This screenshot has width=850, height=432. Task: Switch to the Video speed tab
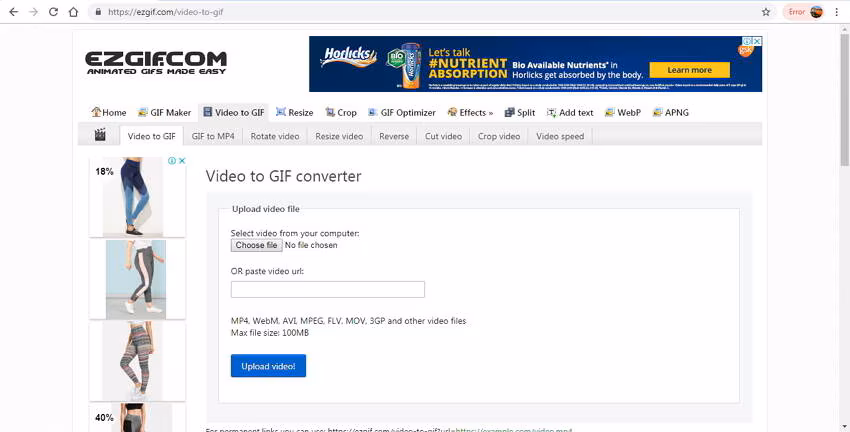point(560,136)
